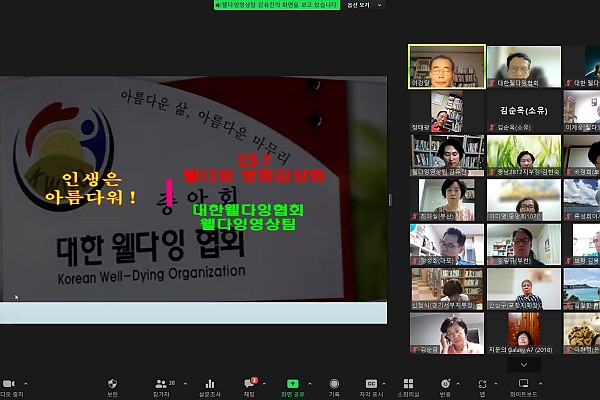Select the man in red with books tile

(x=447, y=111)
